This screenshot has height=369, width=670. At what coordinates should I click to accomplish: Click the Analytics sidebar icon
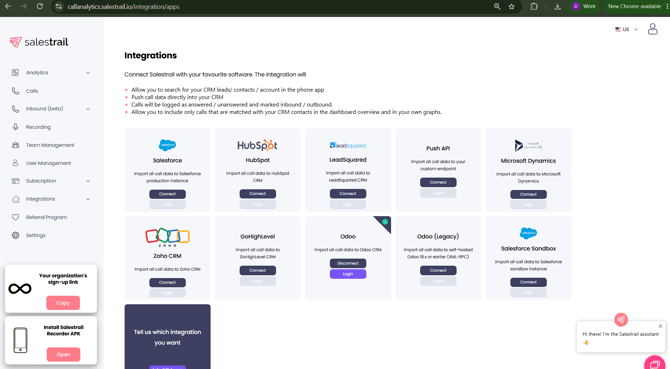click(15, 73)
